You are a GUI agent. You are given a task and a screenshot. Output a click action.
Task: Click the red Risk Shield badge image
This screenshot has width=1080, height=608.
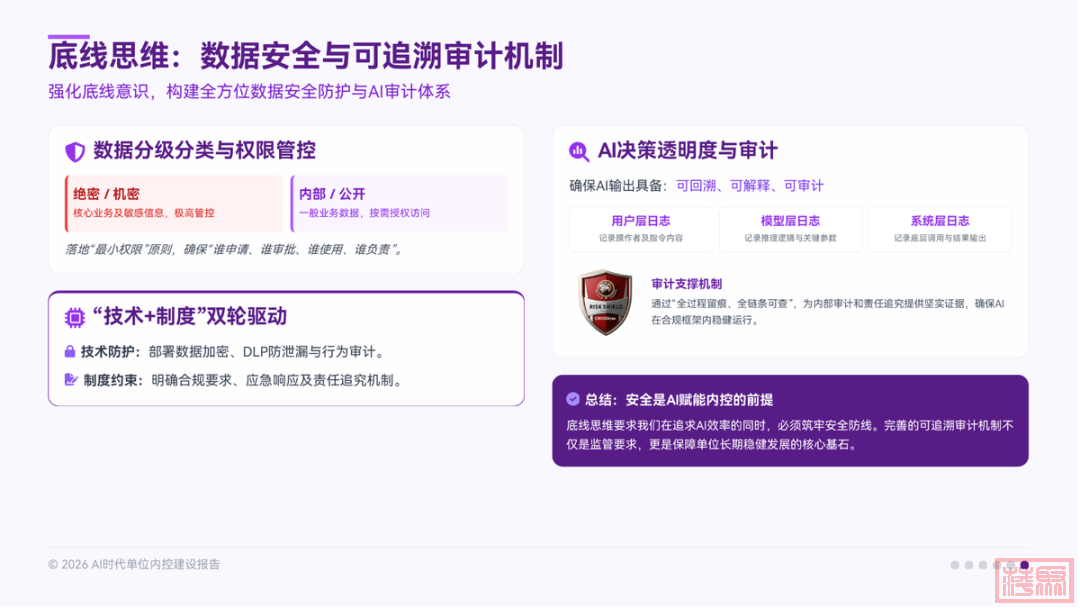pos(605,302)
